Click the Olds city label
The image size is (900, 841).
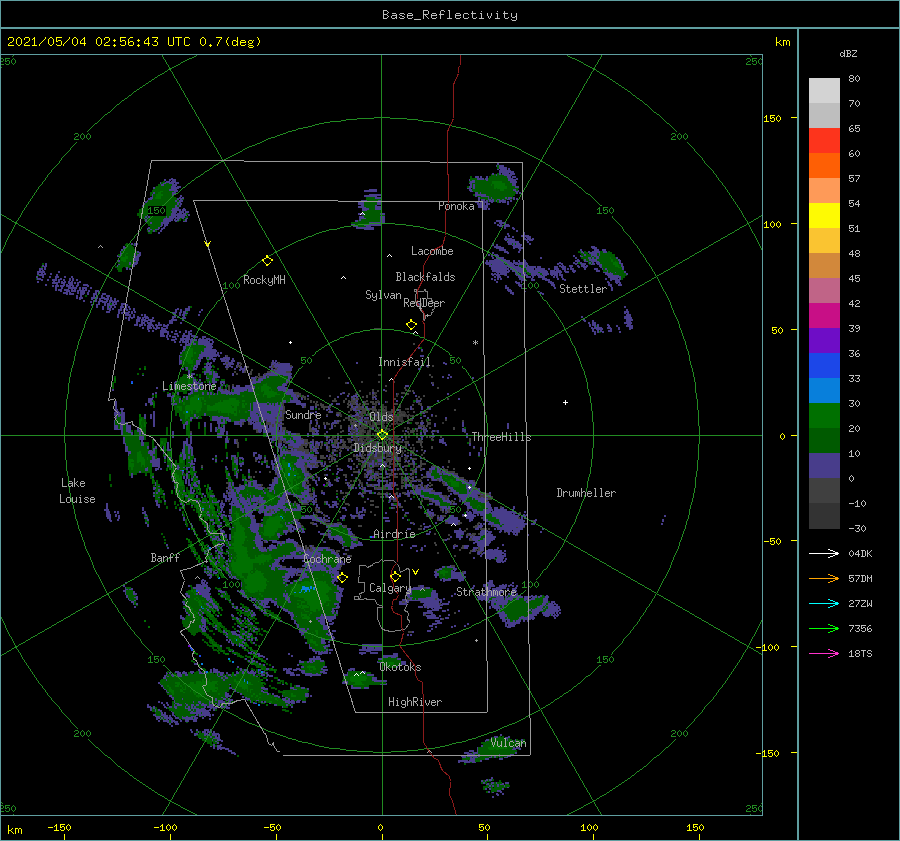click(x=381, y=416)
